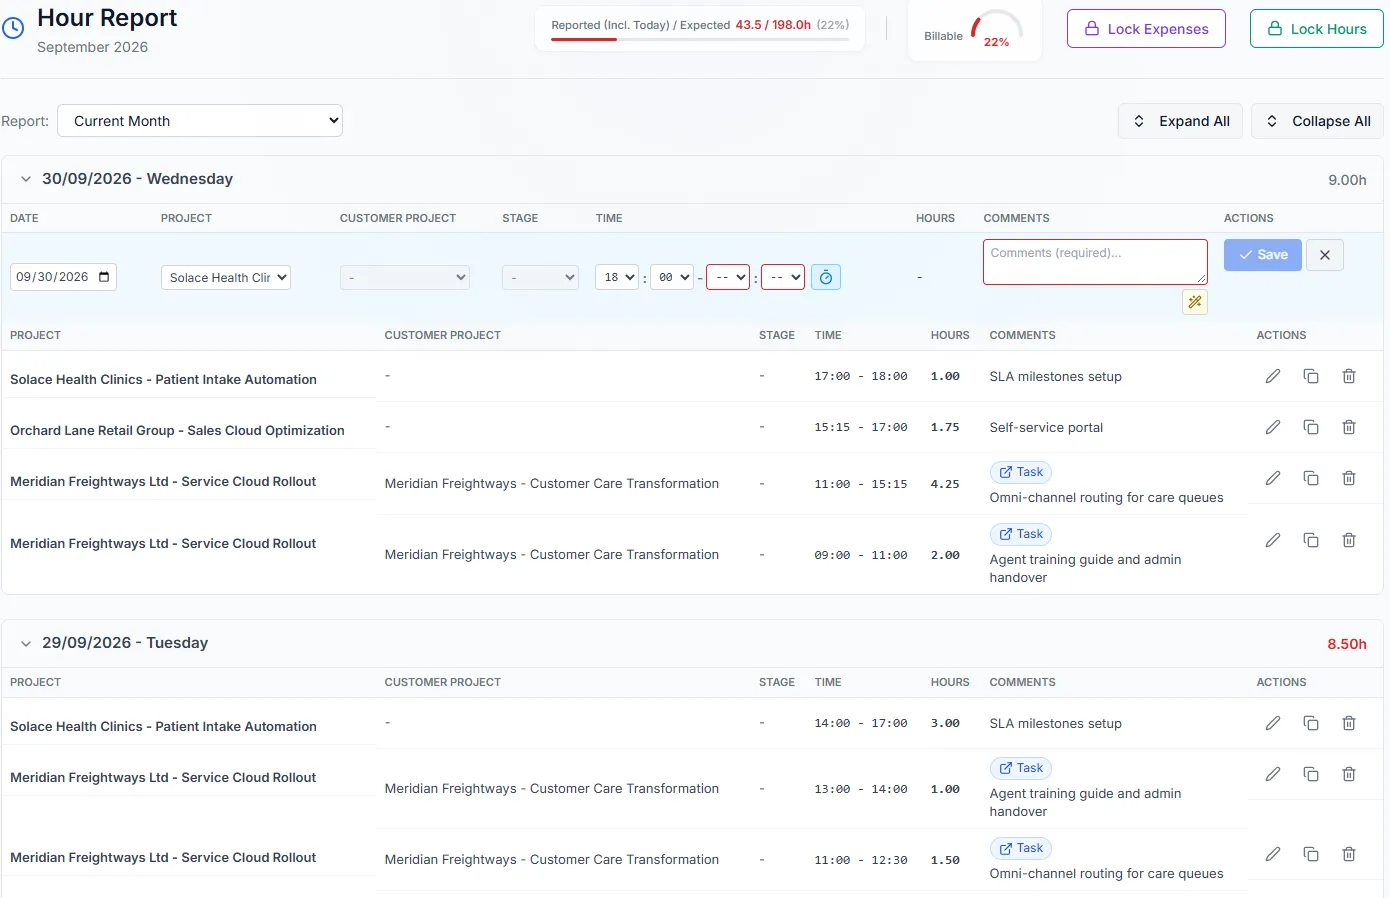Edit the 14:00 - 17:00 SLA milestones entry
Screen dimensions: 1390x898
coord(1273,723)
